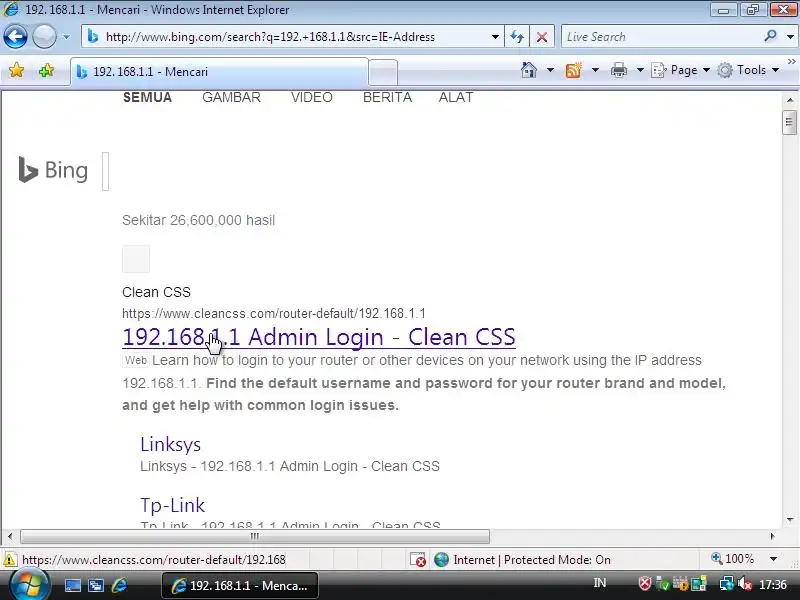
Task: Click the Internet zone globe icon
Action: click(441, 560)
